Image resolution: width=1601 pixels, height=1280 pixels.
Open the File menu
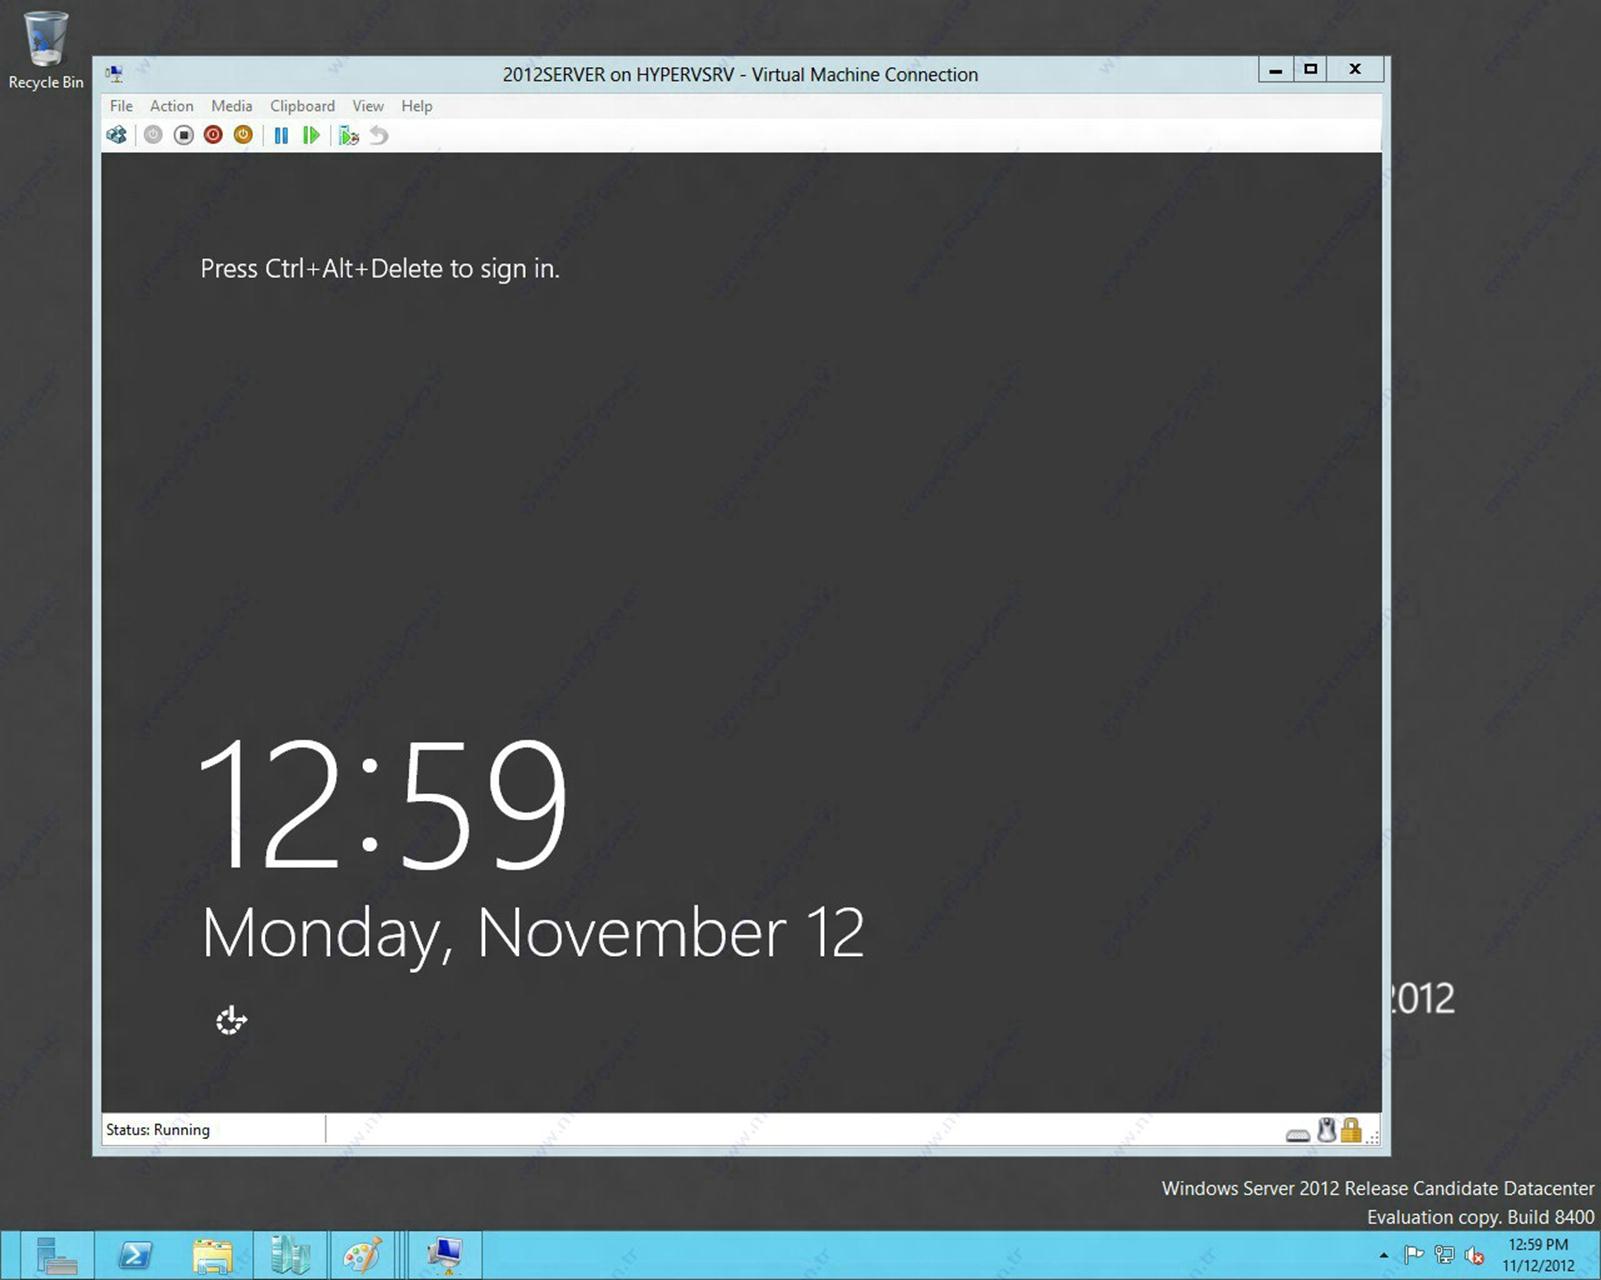pos(121,106)
